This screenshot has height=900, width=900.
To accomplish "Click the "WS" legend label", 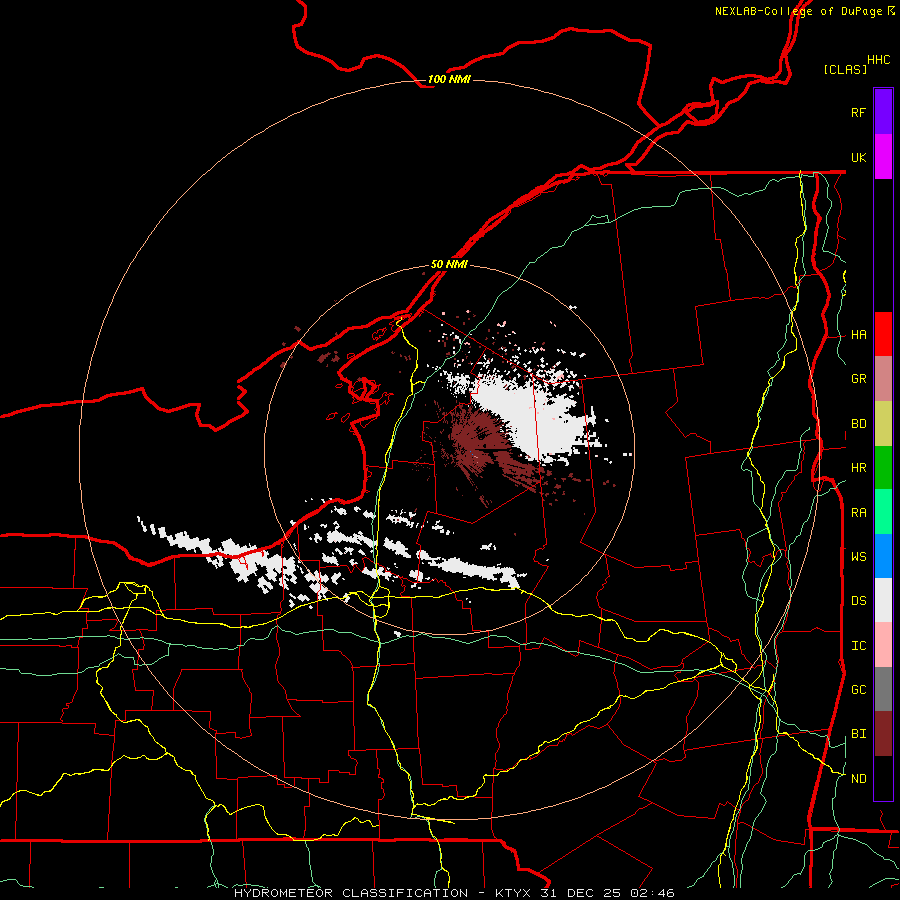I will (x=858, y=556).
